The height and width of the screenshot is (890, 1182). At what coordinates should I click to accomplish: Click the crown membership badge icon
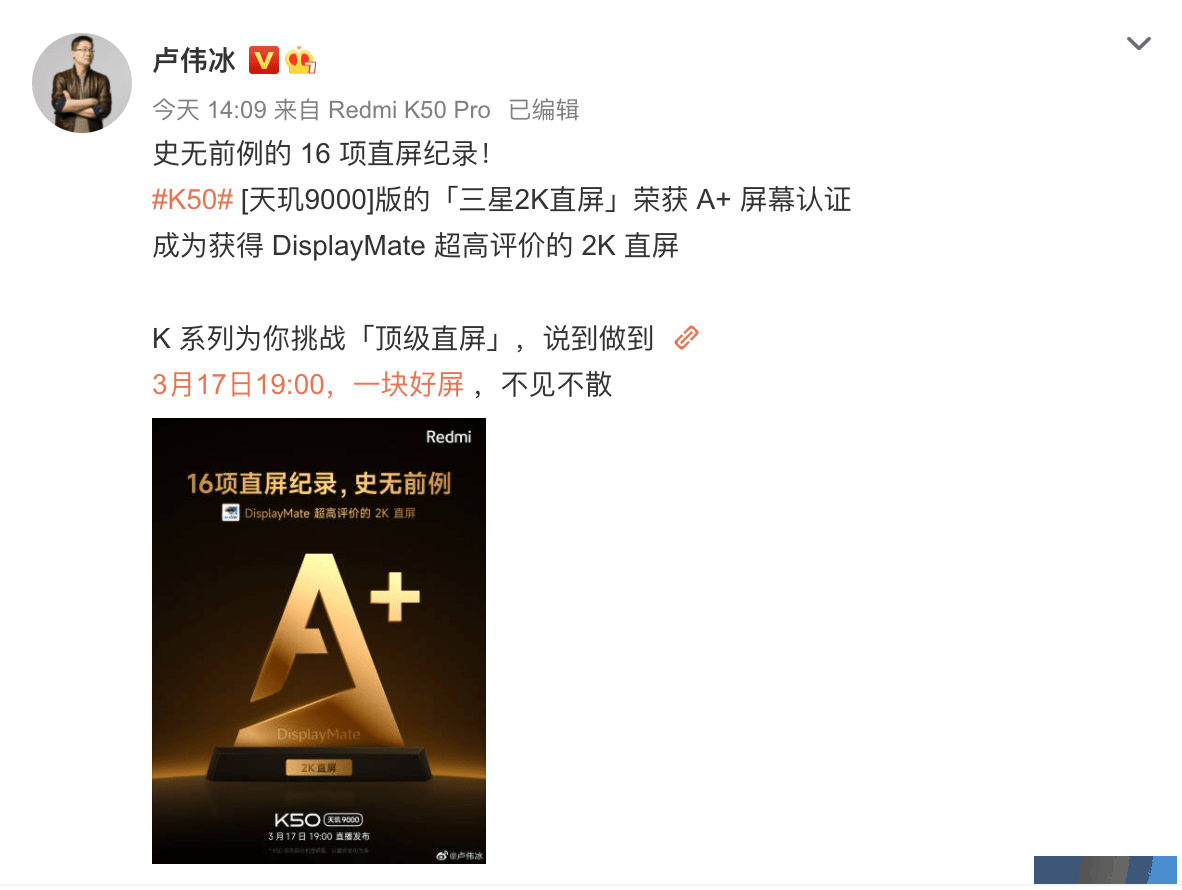click(300, 60)
